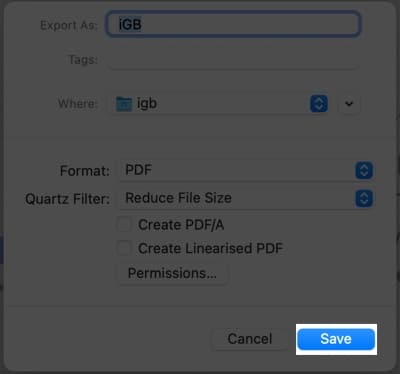The image size is (400, 374).
Task: Click the igb folder name
Action: [x=147, y=104]
